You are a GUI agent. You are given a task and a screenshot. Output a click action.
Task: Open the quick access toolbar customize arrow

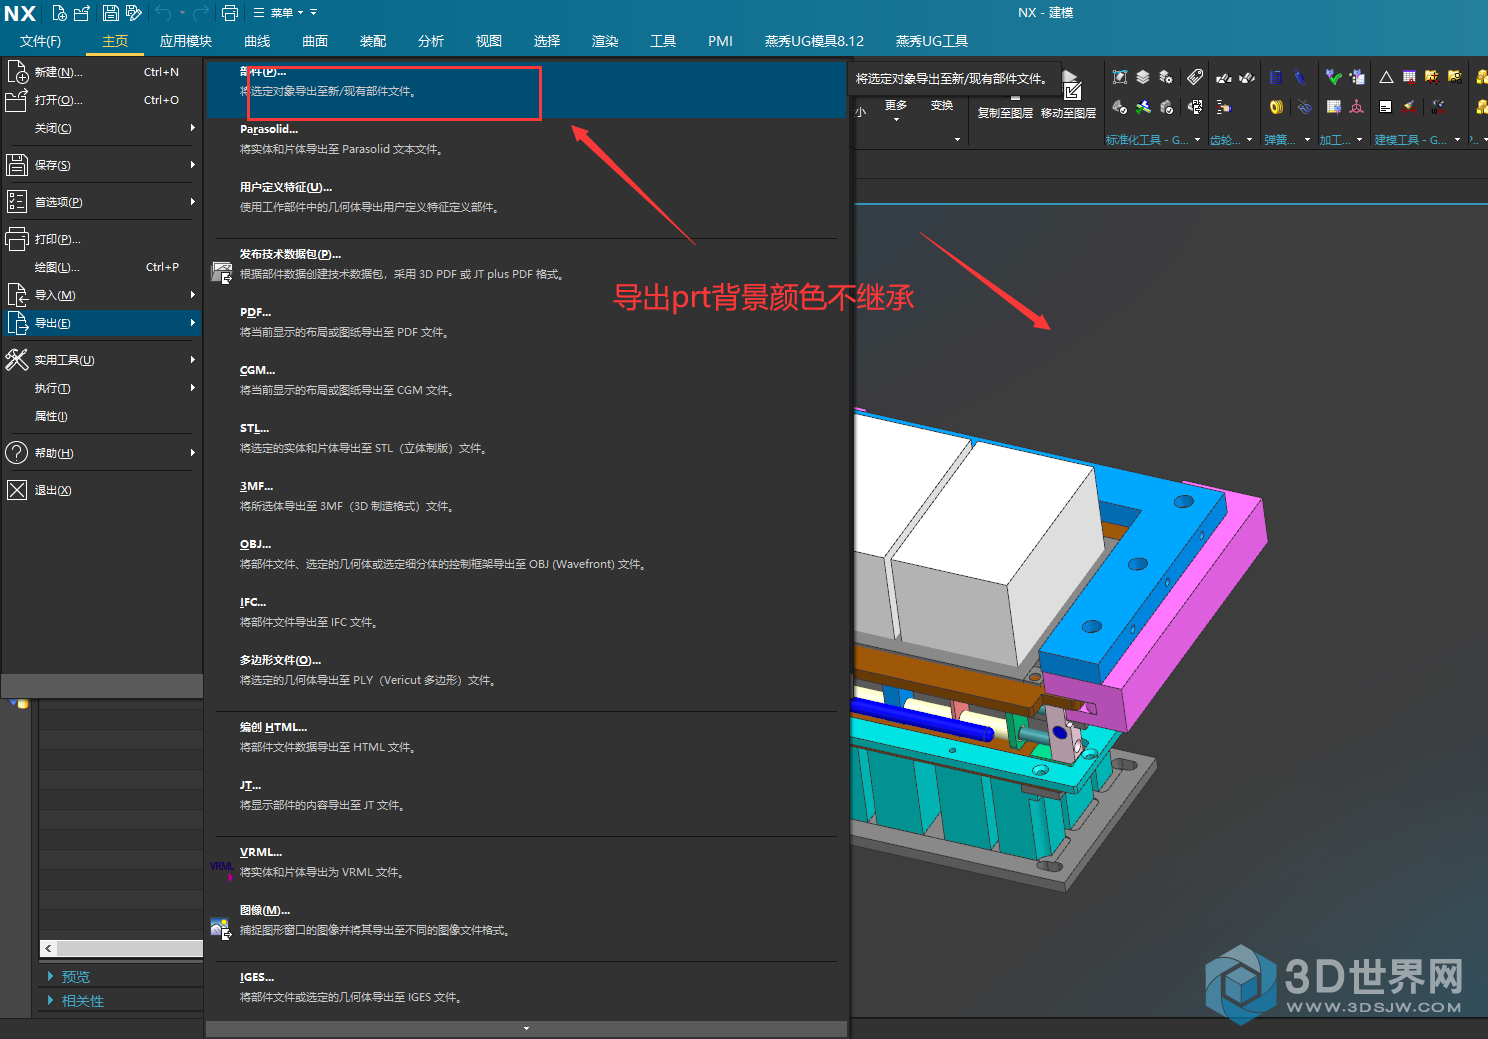(x=314, y=13)
